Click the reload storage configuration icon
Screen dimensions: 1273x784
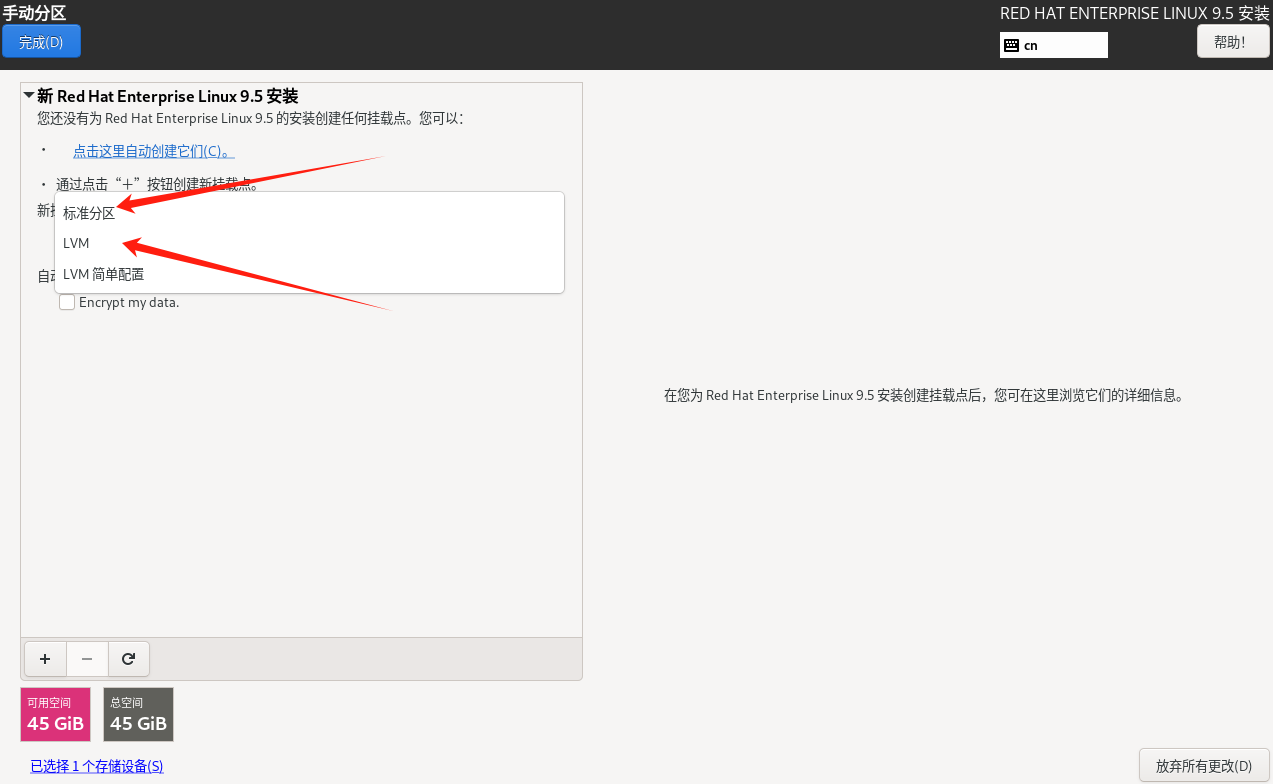pyautogui.click(x=128, y=659)
